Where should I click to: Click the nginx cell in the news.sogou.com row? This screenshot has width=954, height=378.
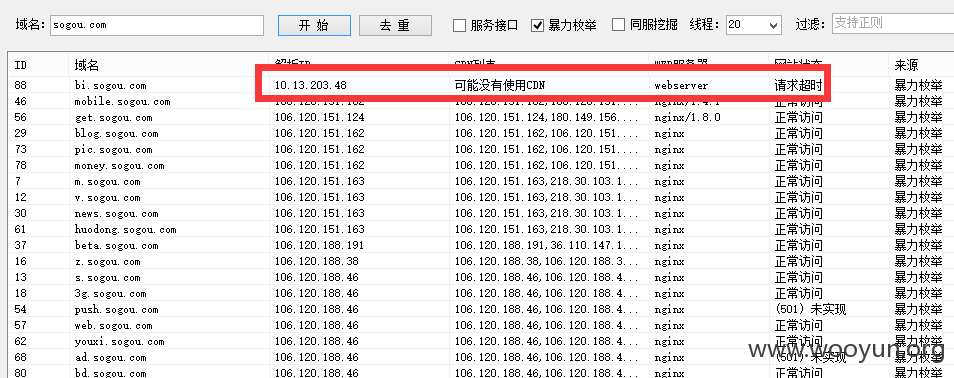point(669,214)
